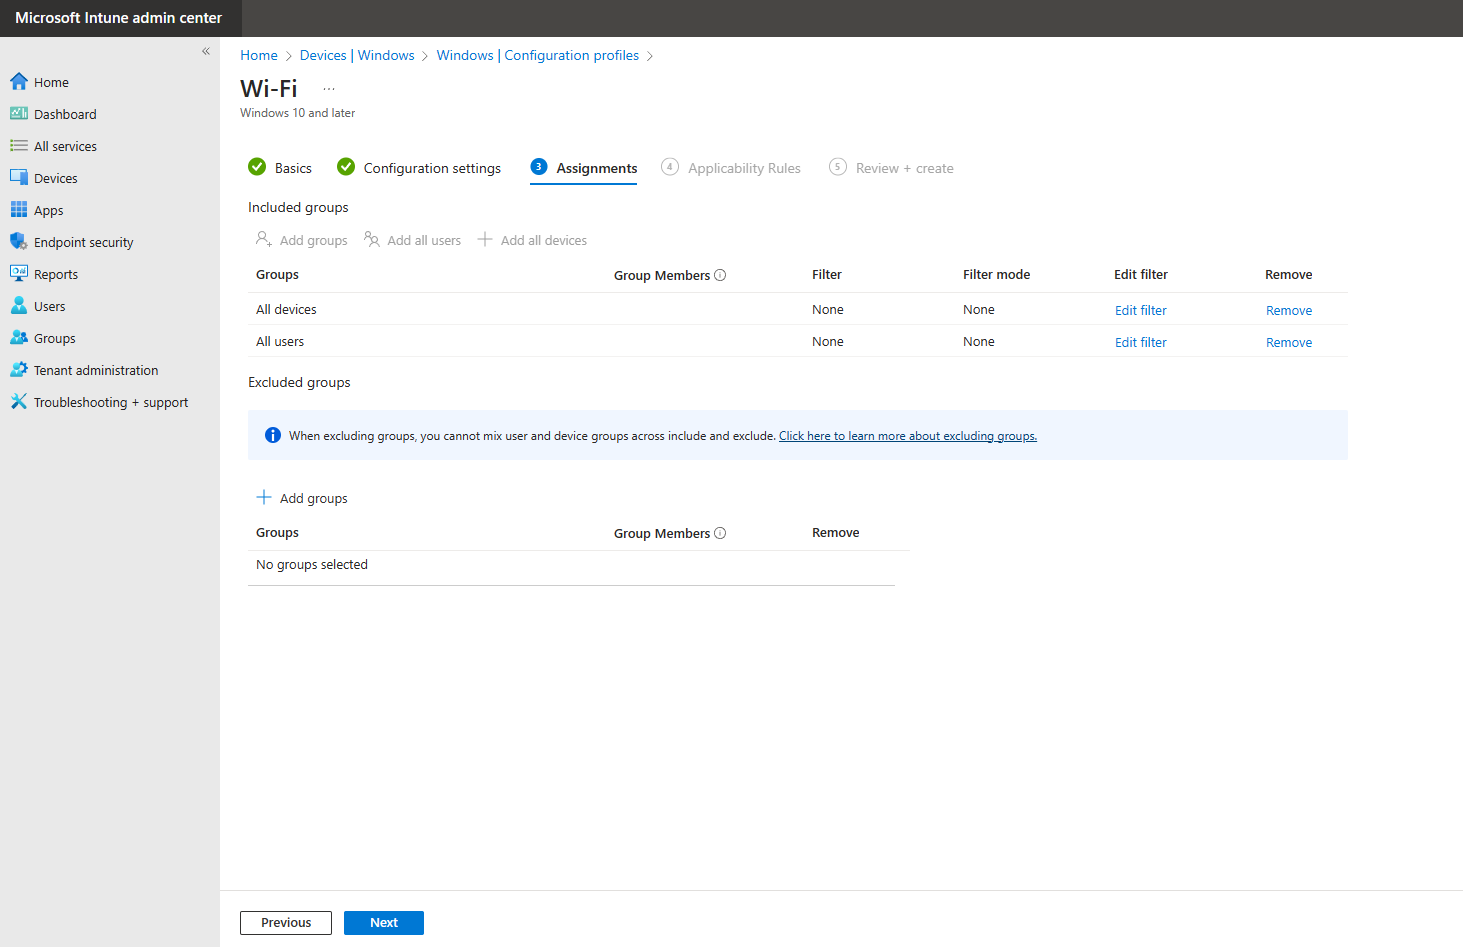Click the Endpoint security shield icon

click(19, 241)
